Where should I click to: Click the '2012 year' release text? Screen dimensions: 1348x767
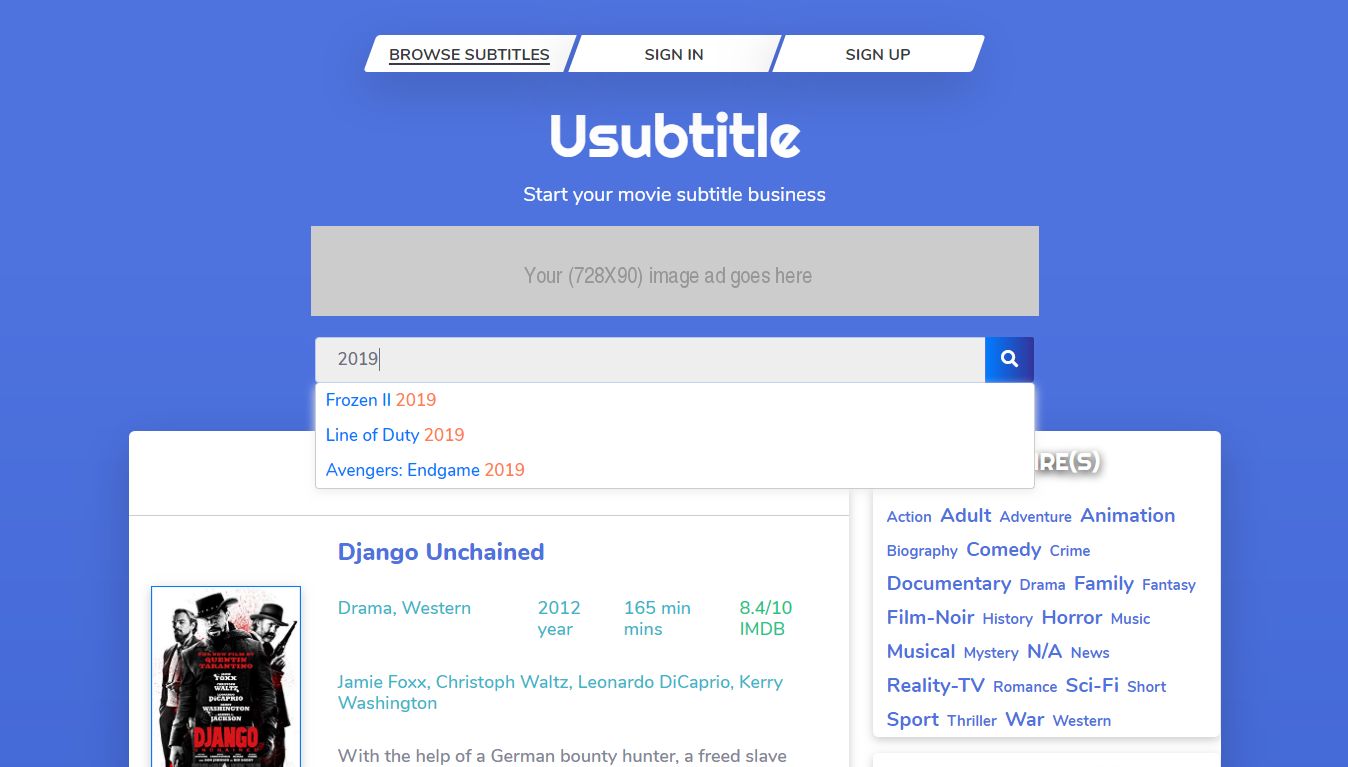[x=559, y=618]
